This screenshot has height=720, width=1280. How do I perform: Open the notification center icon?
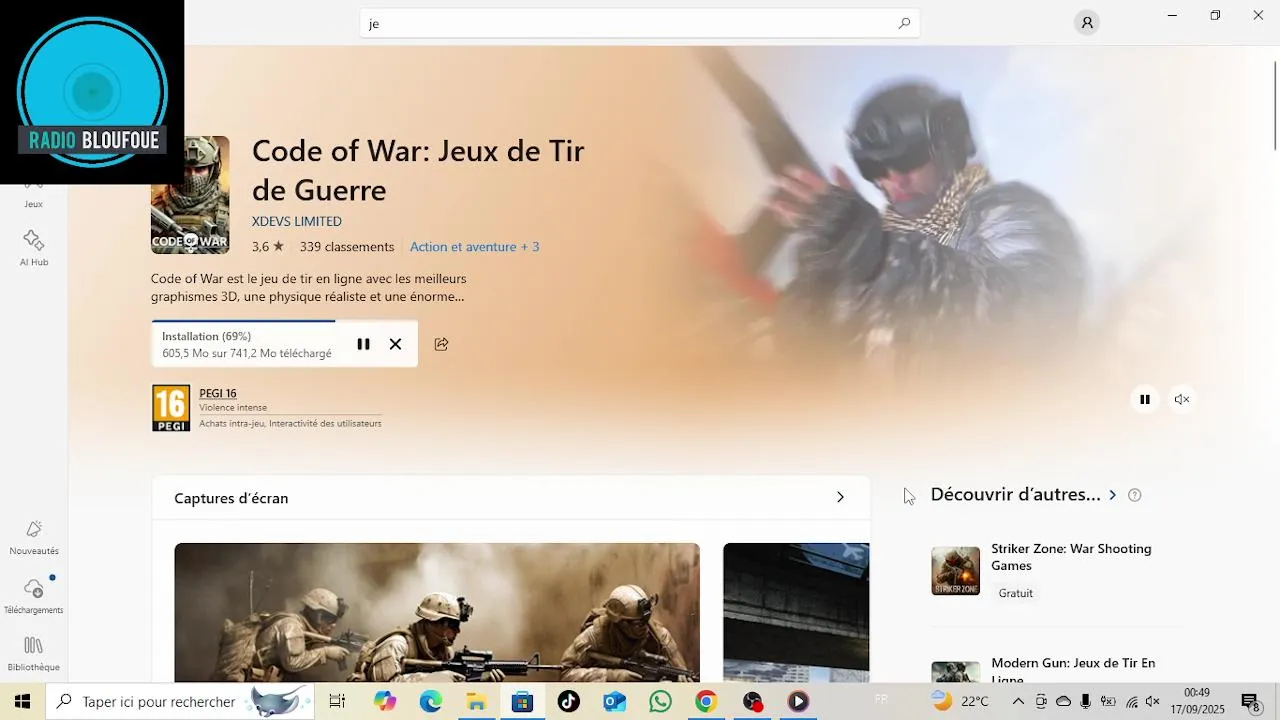coord(1250,702)
